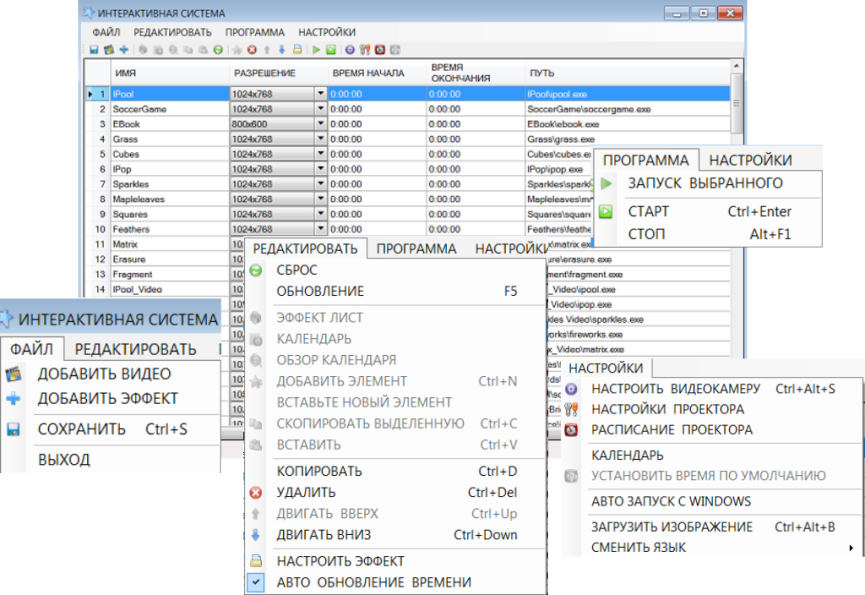Click the icon beside НАСТРОИТЬ ВИДЕОКАМЕРУ
The height and width of the screenshot is (595, 865).
pos(571,388)
